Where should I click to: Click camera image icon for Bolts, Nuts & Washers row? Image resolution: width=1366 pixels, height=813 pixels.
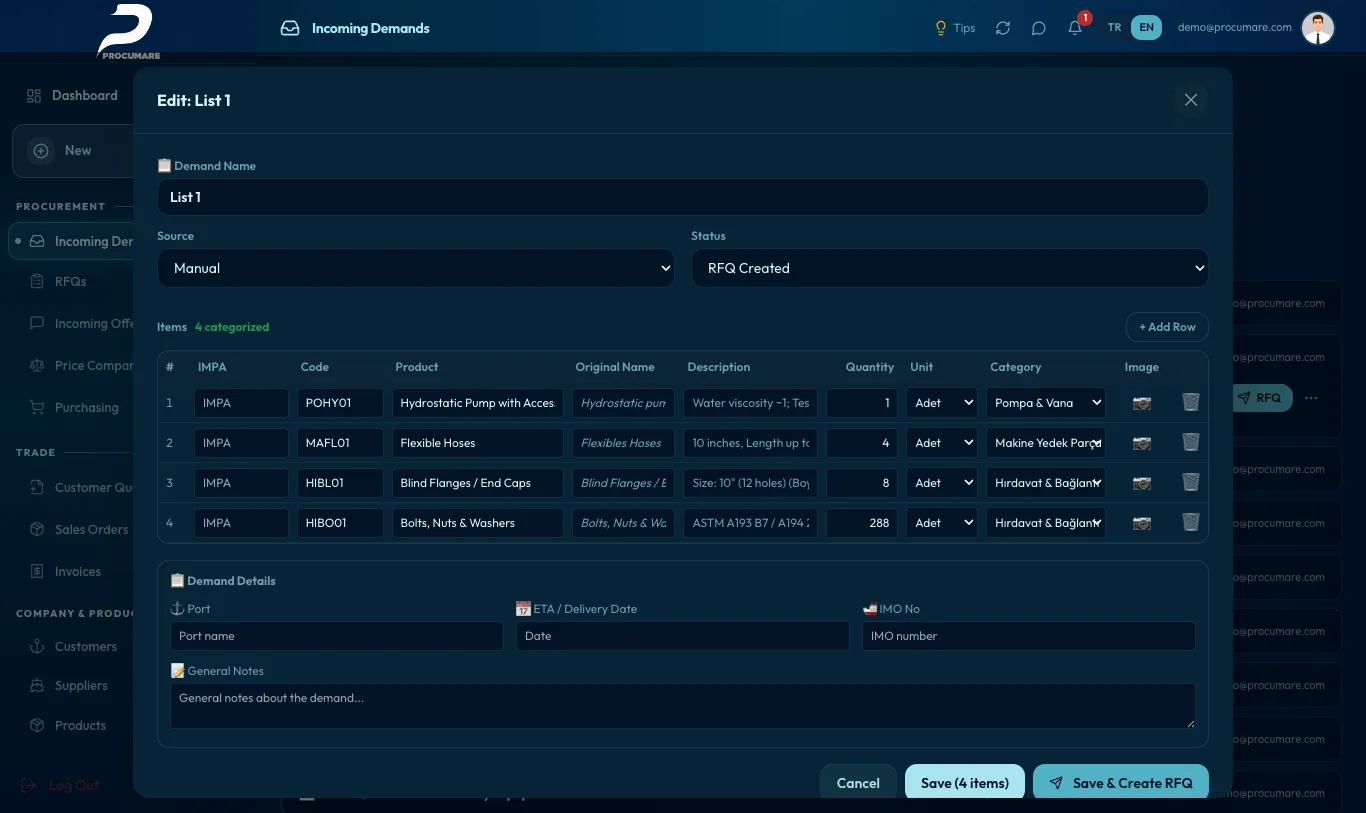click(x=1141, y=523)
